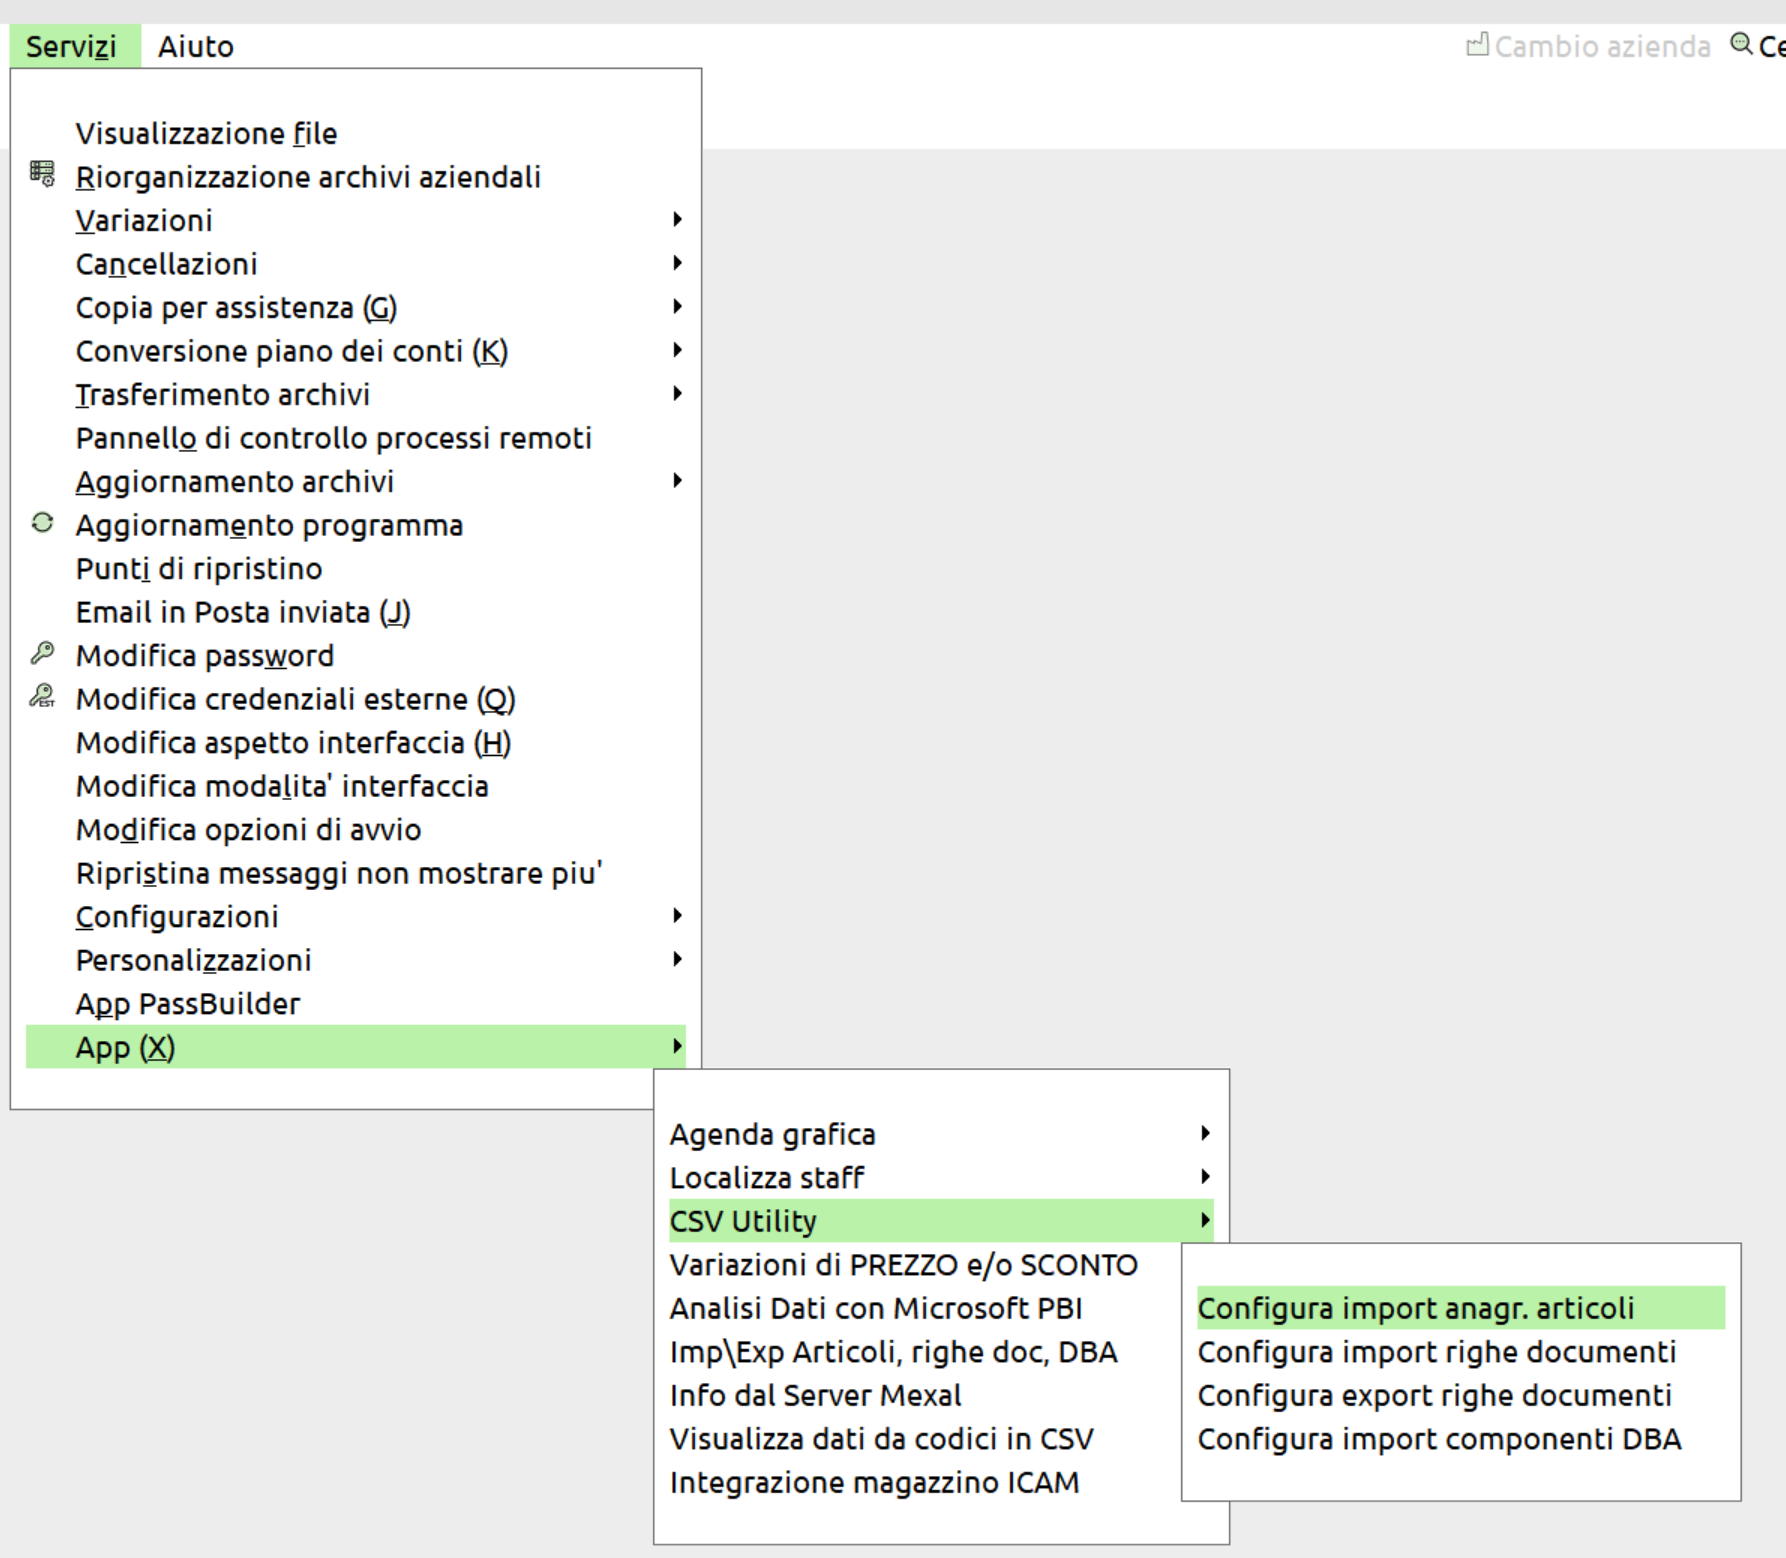Select Configura import componenti DBA
The height and width of the screenshot is (1558, 1786).
tap(1439, 1439)
